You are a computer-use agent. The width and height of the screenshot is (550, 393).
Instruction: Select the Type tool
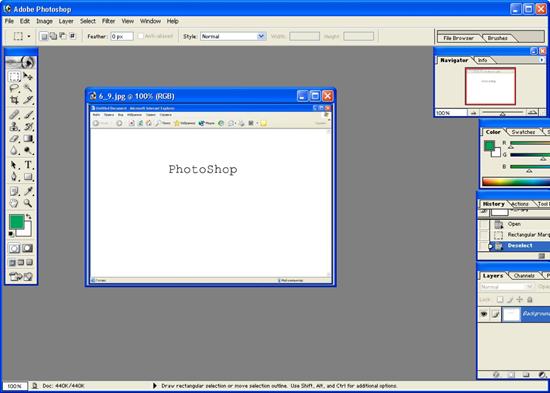coord(28,165)
